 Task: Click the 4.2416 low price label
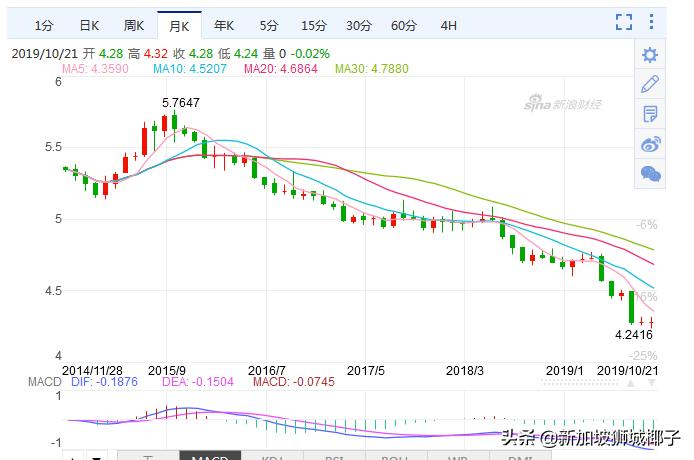click(634, 334)
